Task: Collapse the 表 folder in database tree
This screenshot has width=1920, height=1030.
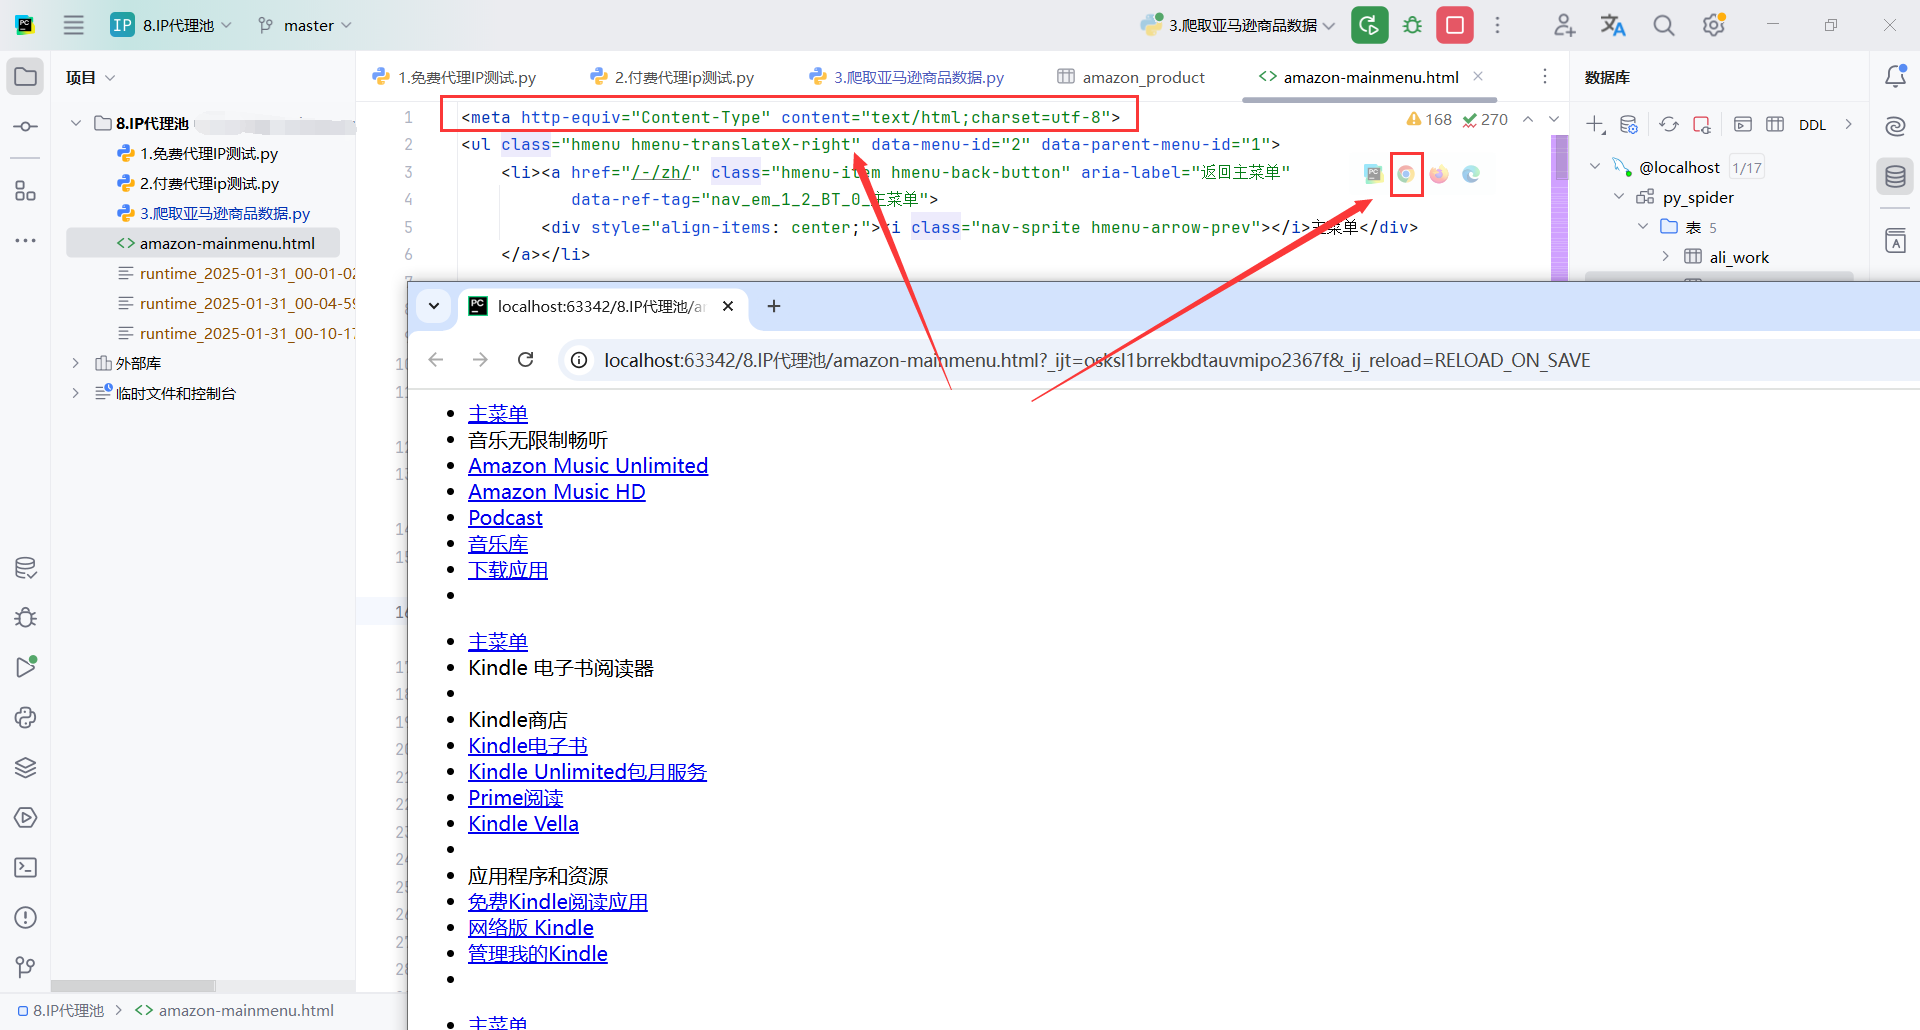Action: coord(1643,227)
